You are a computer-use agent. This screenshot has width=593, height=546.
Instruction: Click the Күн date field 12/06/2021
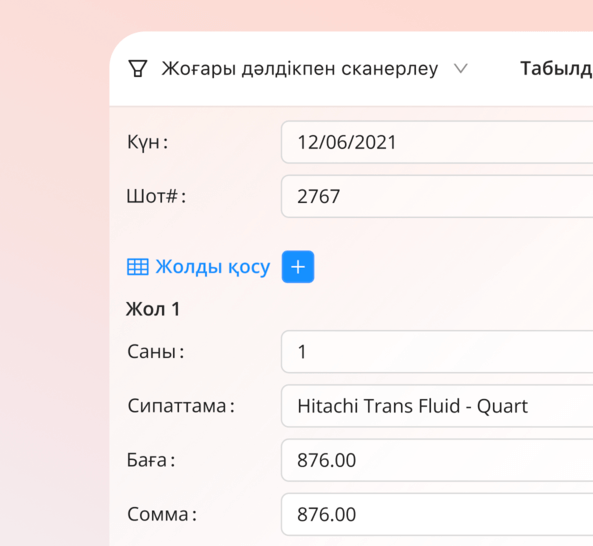(437, 142)
